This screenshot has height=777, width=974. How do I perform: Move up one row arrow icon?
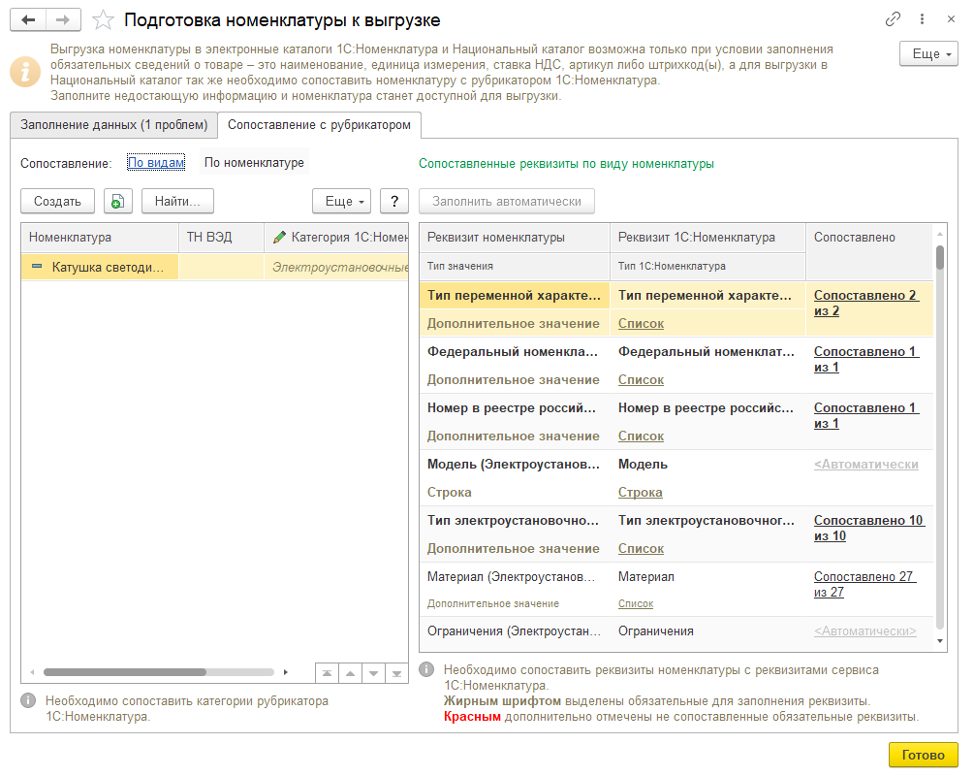click(x=350, y=673)
